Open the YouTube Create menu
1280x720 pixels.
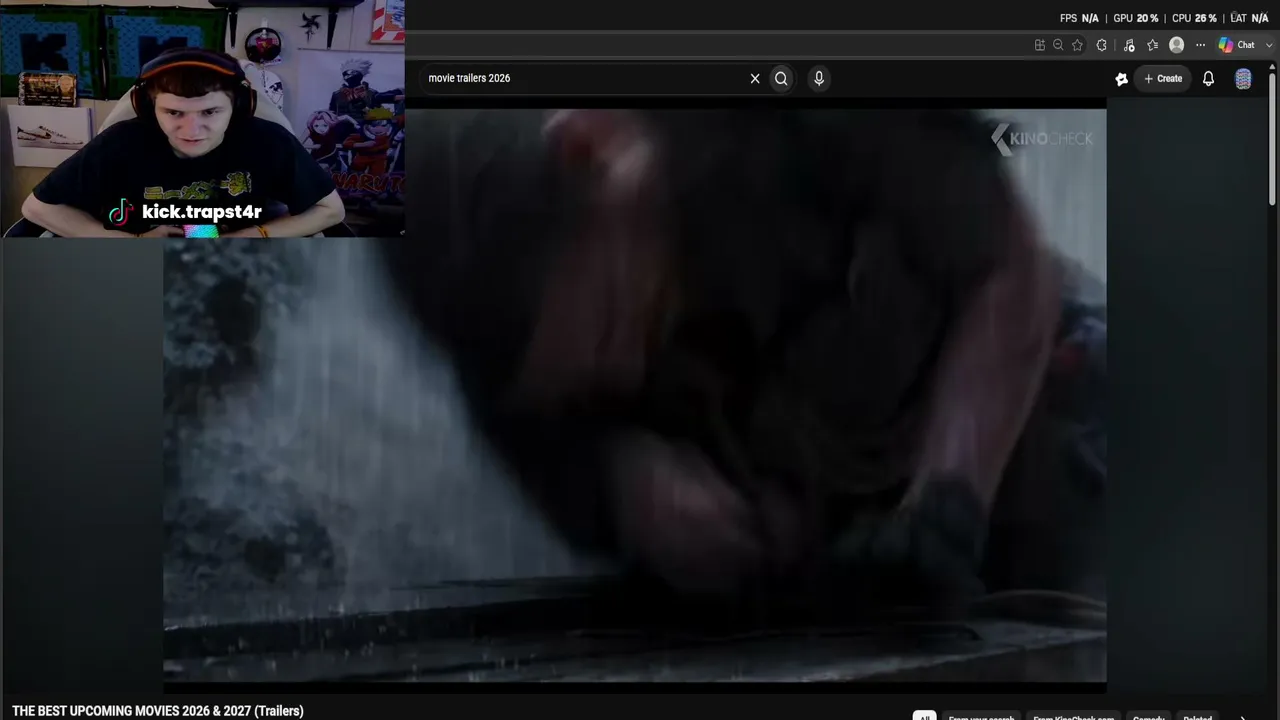click(1163, 78)
